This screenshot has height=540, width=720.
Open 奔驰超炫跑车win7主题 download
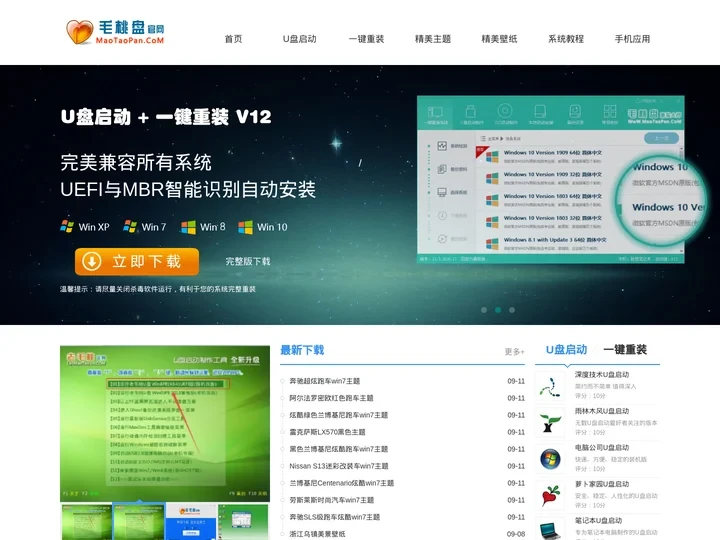coord(325,381)
